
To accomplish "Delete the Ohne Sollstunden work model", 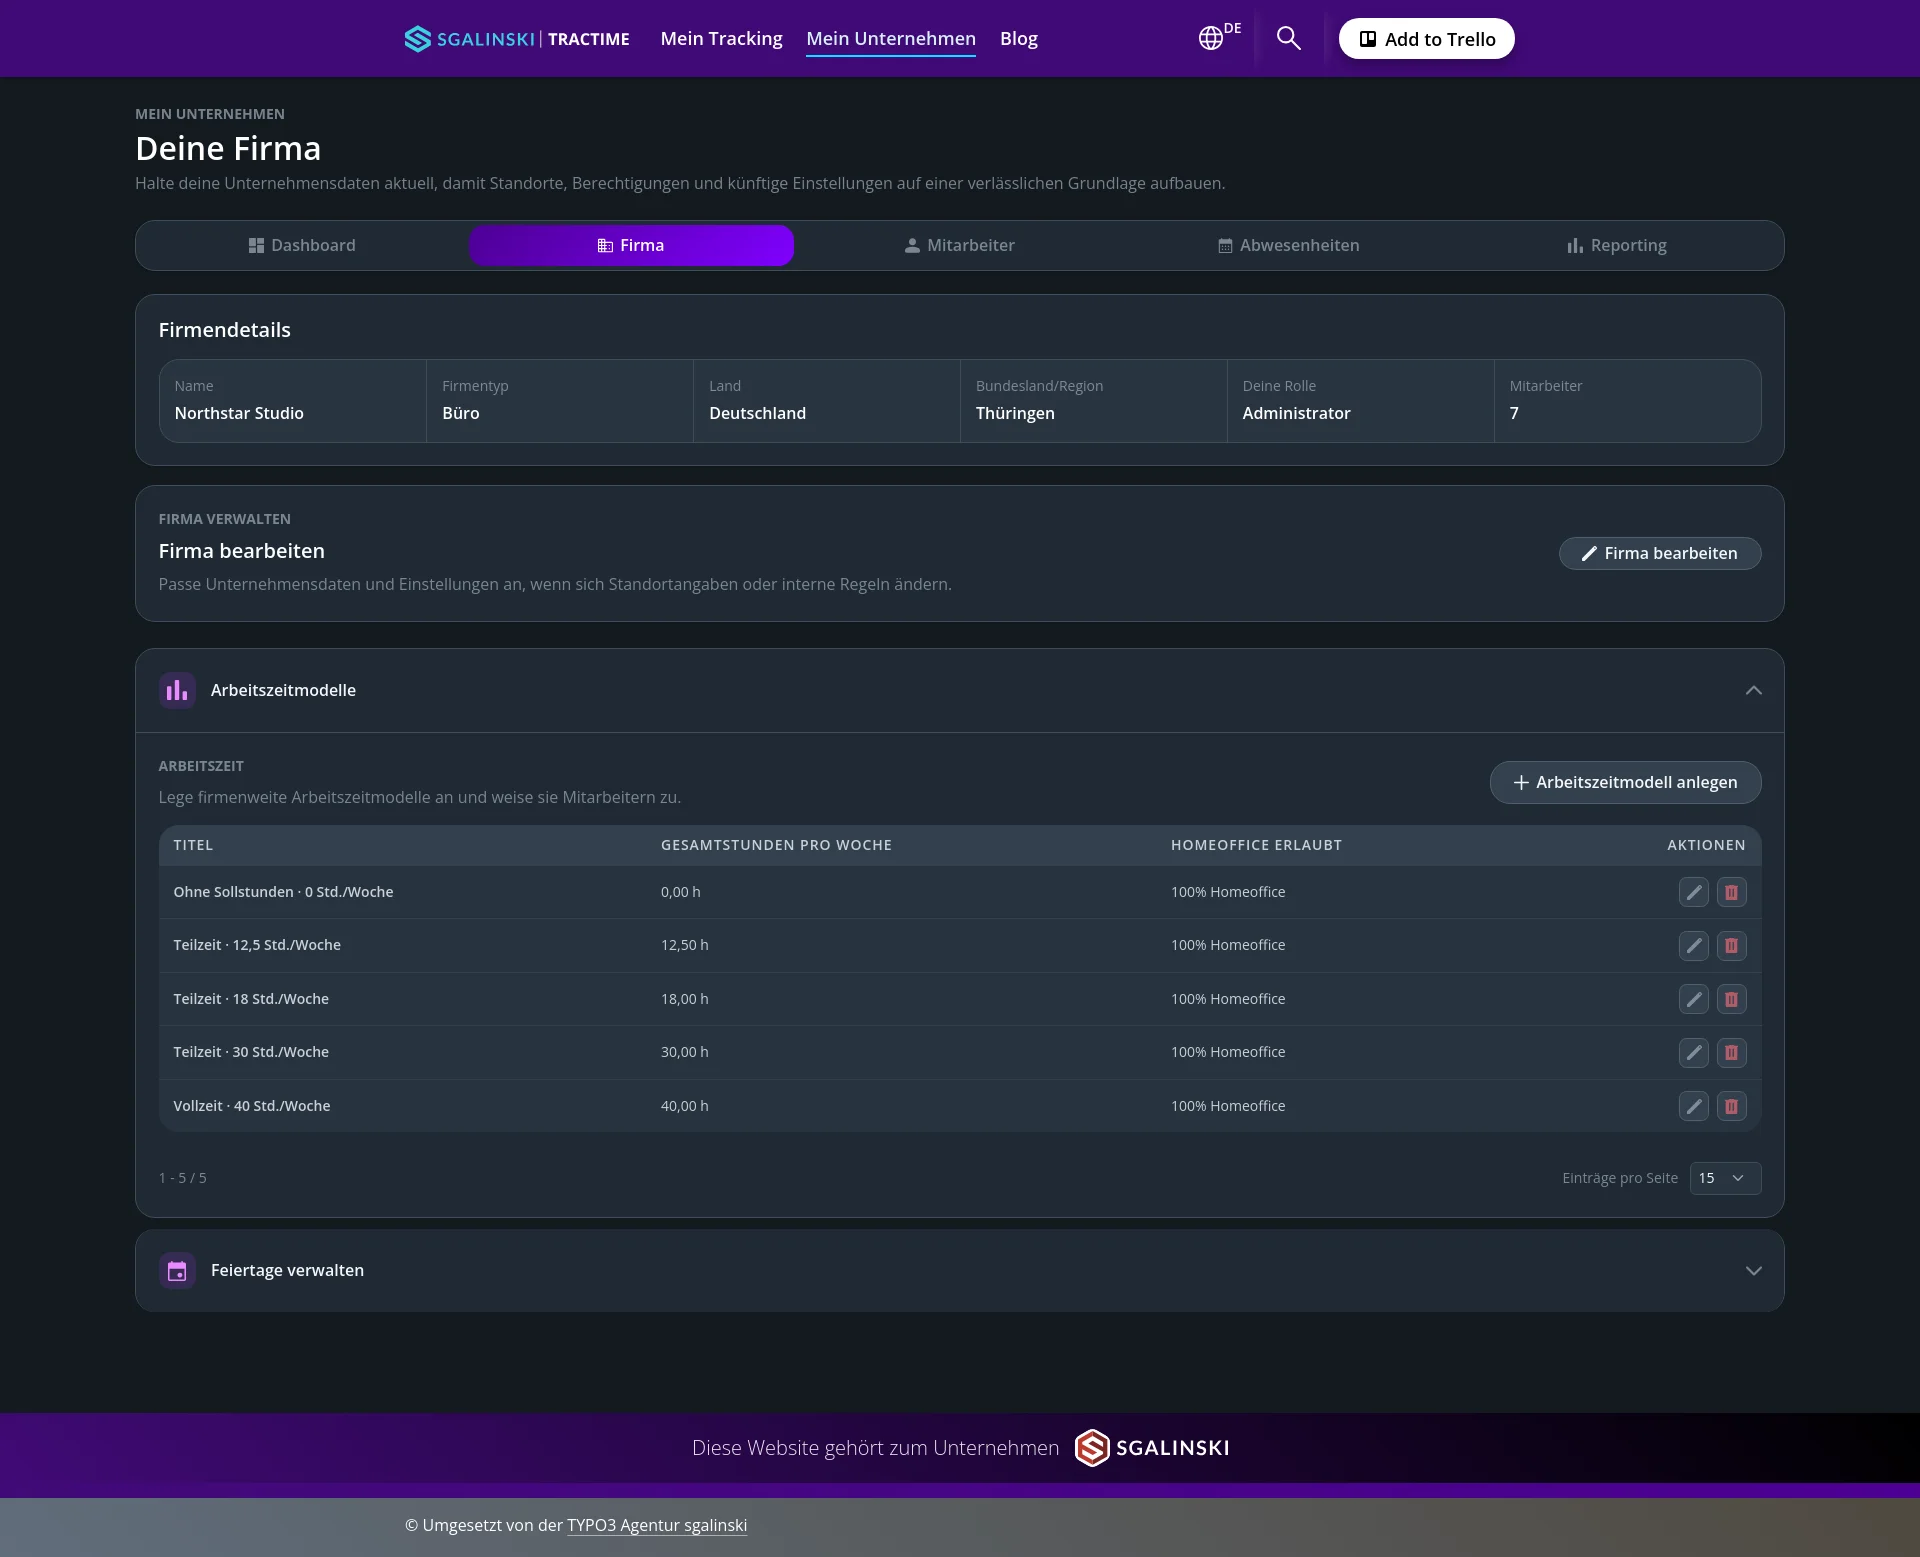I will [x=1731, y=892].
